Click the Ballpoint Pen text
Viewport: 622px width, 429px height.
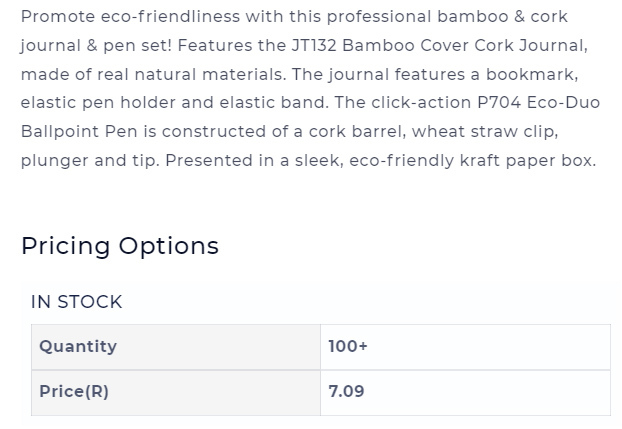click(x=79, y=132)
